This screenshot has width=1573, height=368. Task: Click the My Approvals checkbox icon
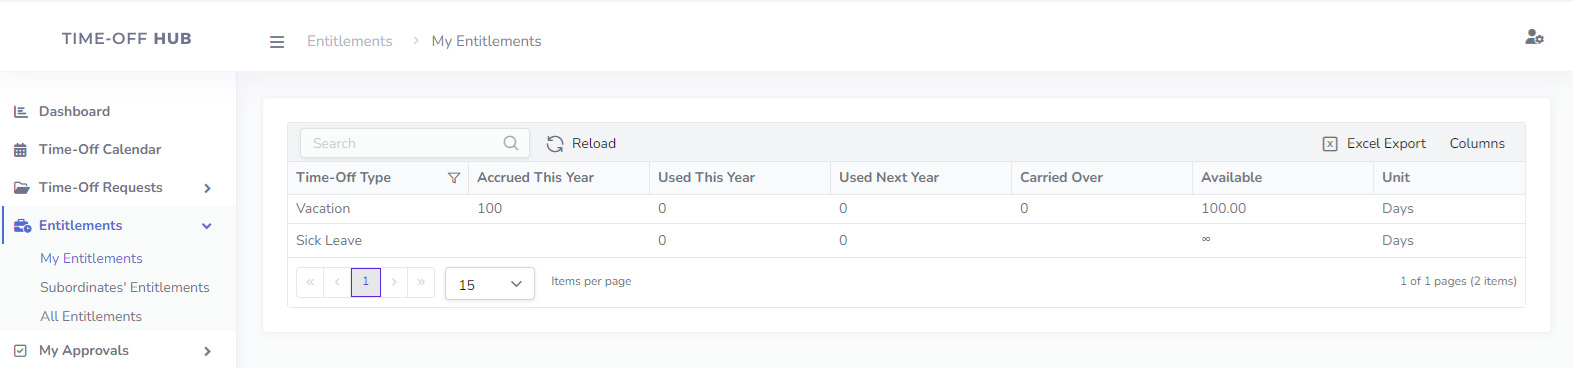point(21,351)
